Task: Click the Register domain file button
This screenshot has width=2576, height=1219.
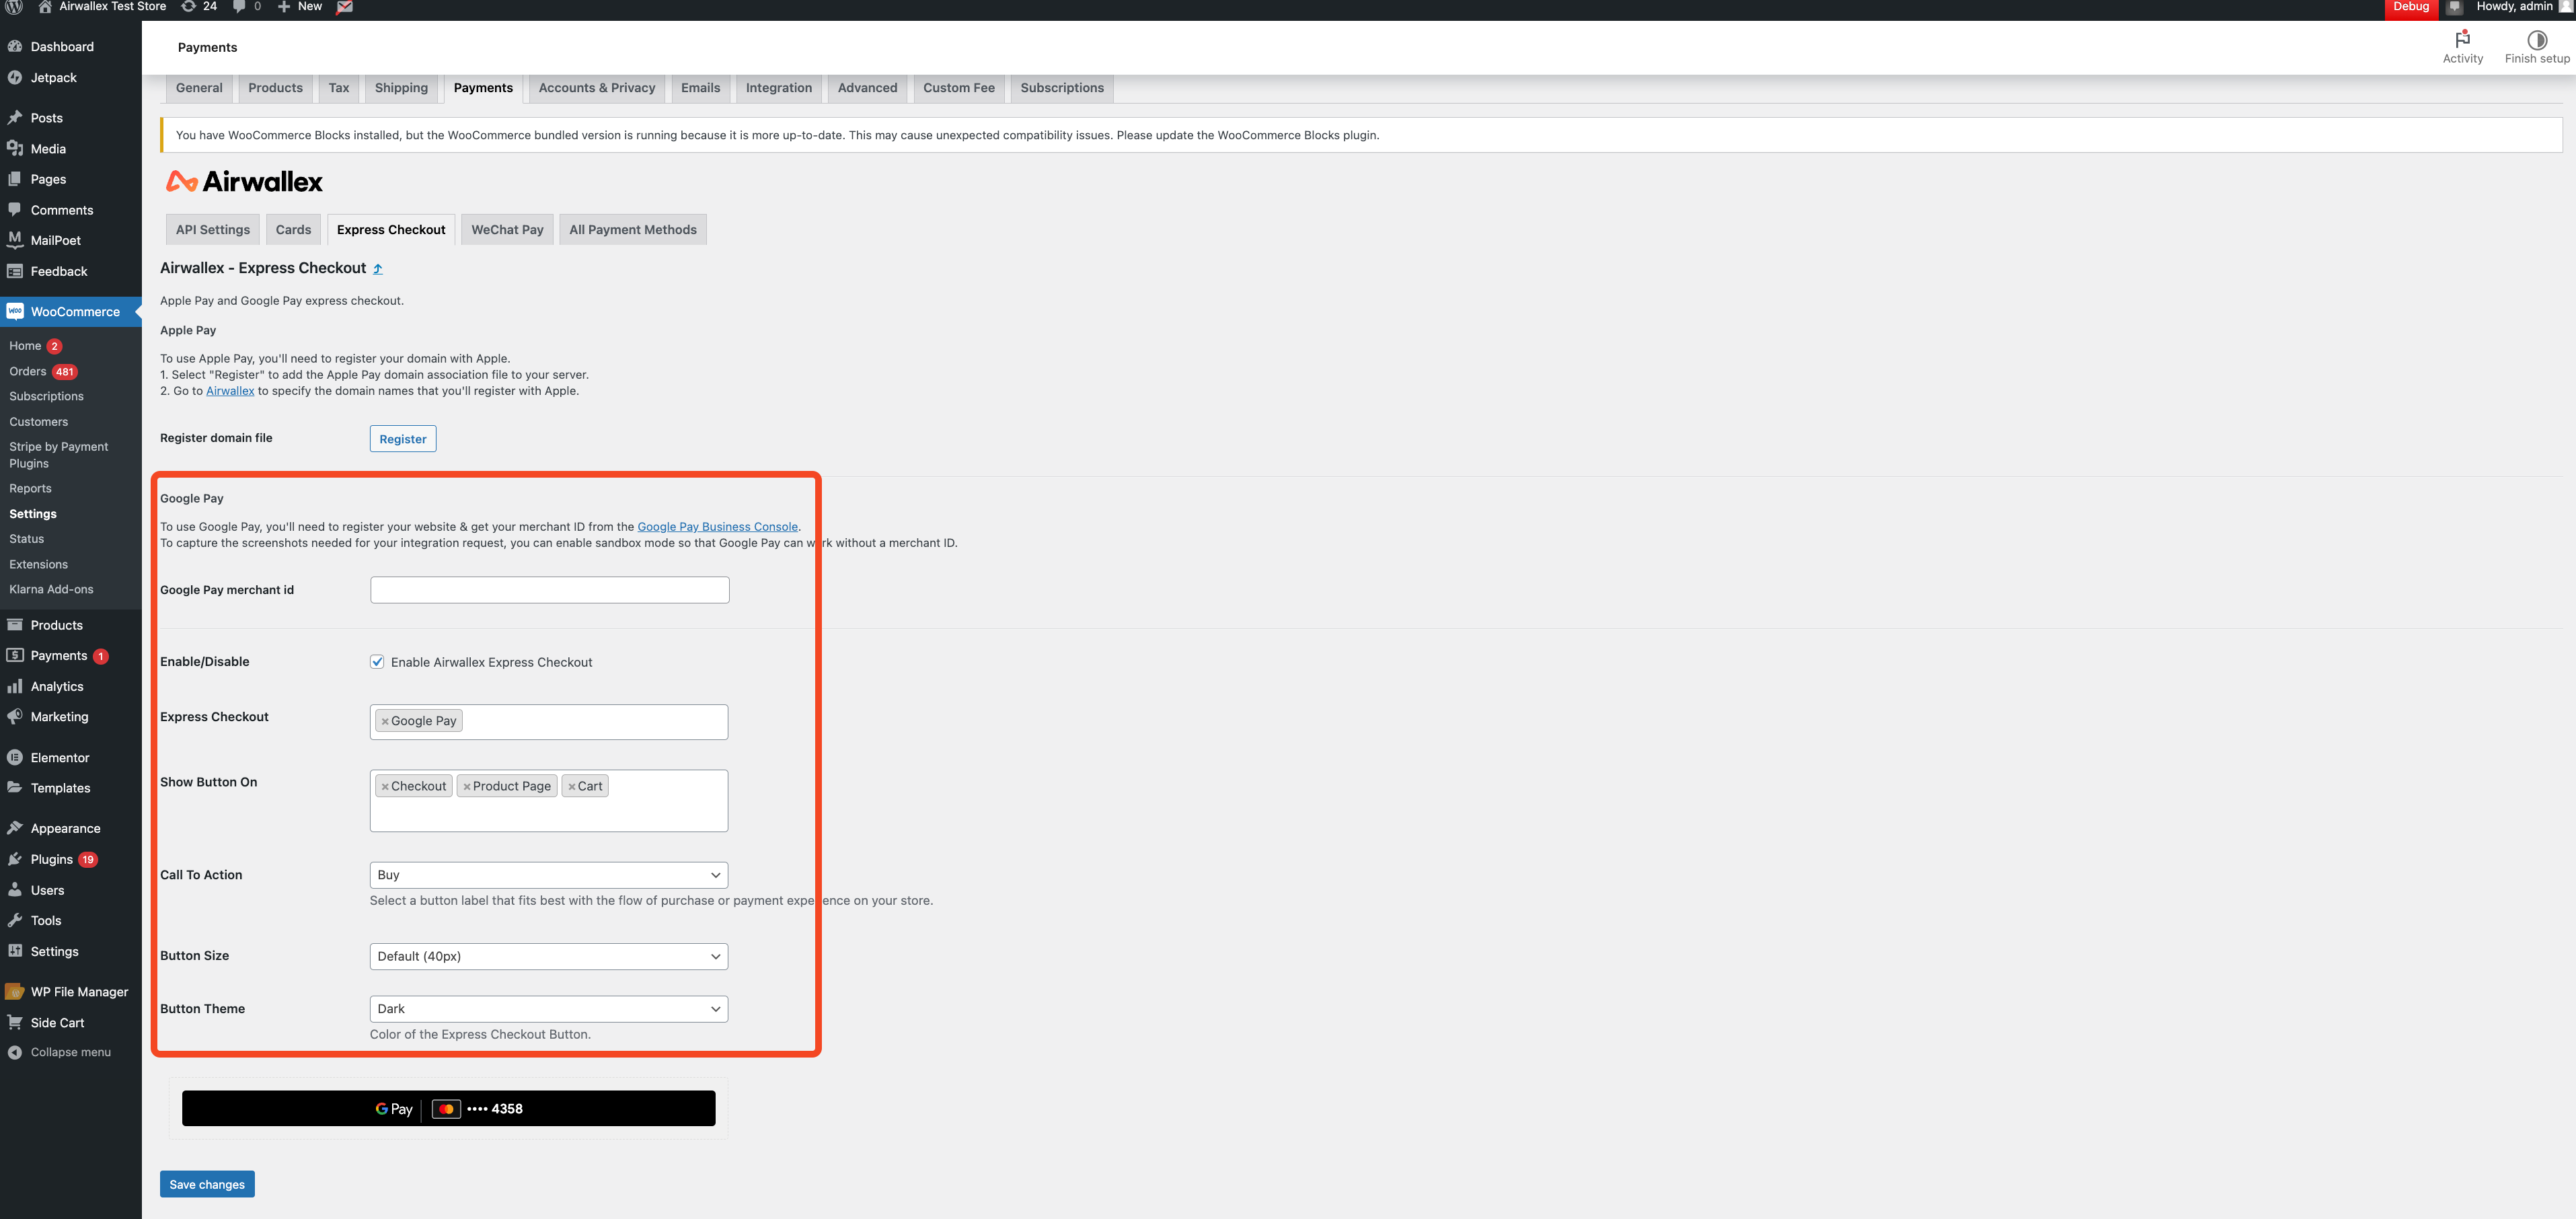Action: [x=402, y=439]
